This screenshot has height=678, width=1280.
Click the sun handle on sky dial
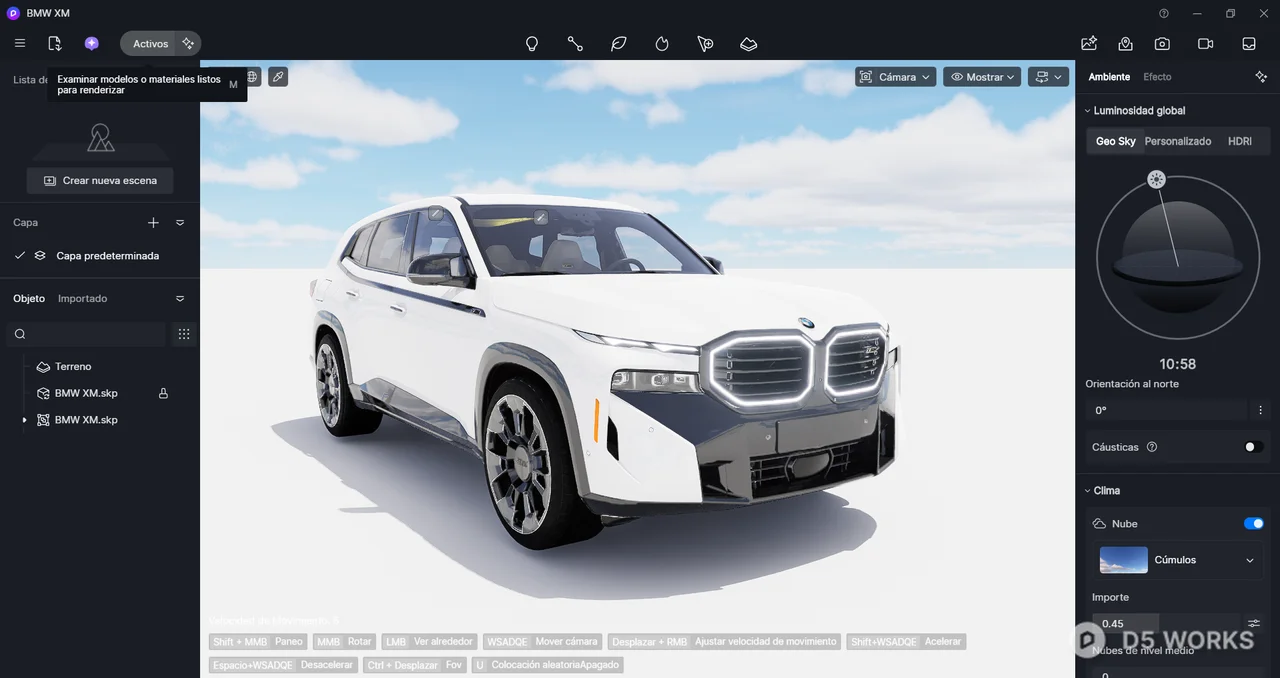pos(1156,180)
